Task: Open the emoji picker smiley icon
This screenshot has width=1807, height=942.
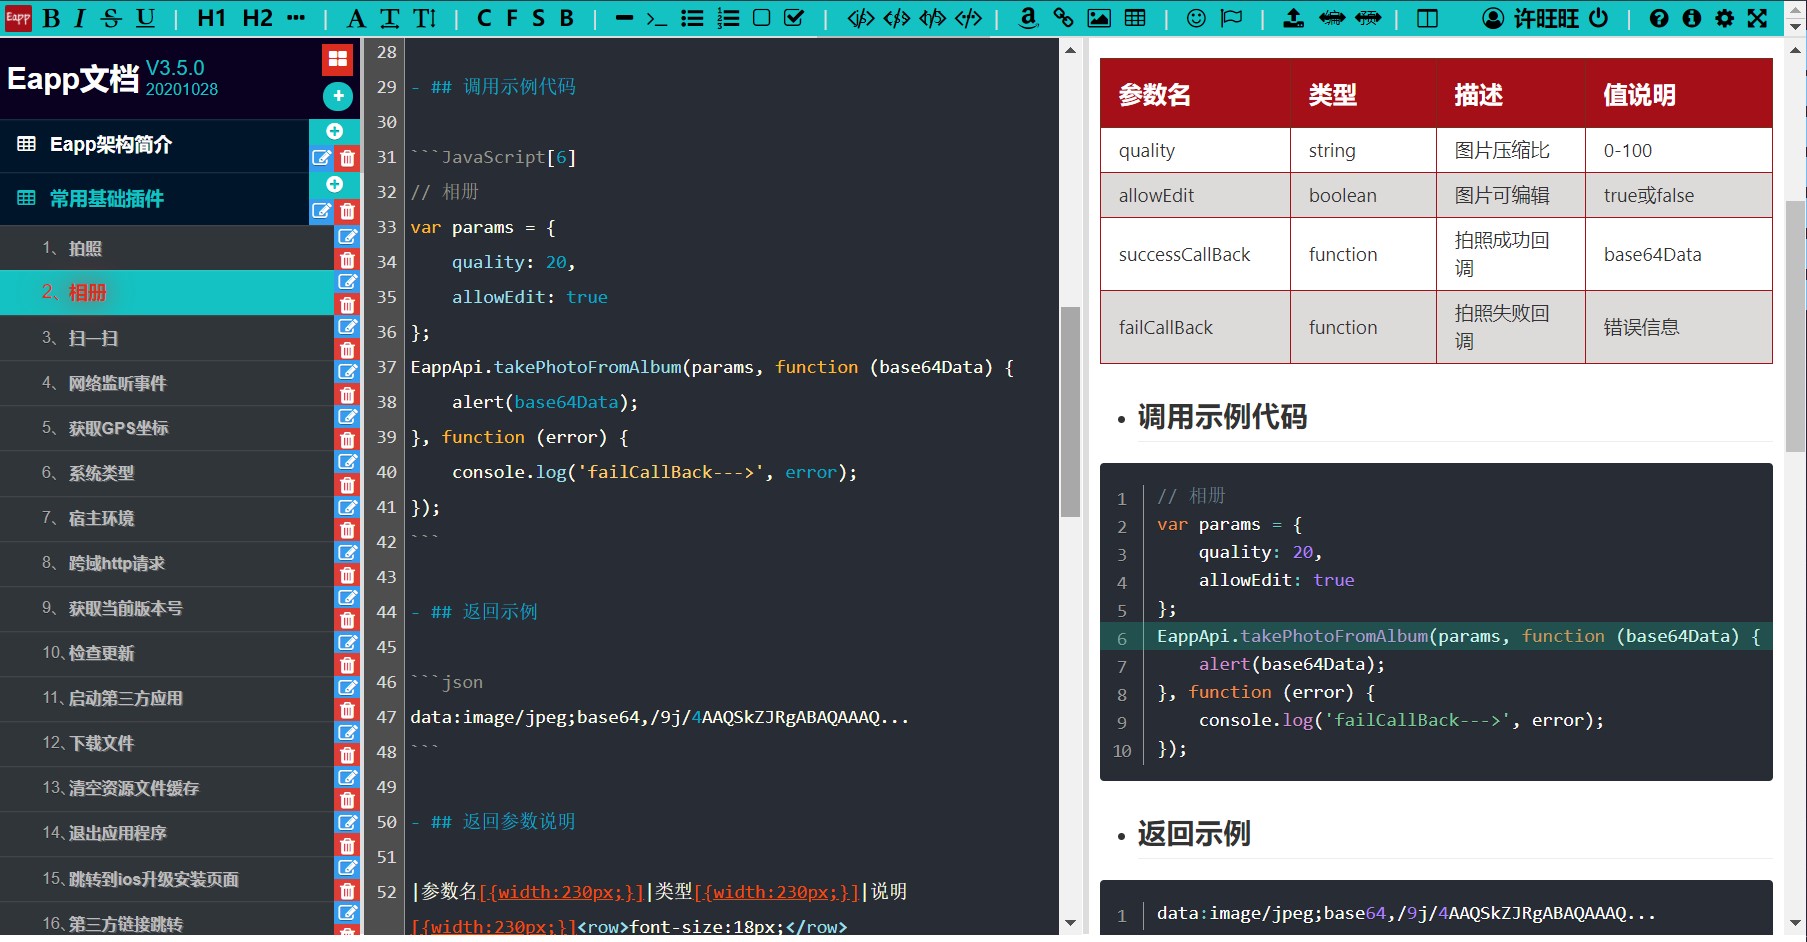Action: coord(1196,18)
